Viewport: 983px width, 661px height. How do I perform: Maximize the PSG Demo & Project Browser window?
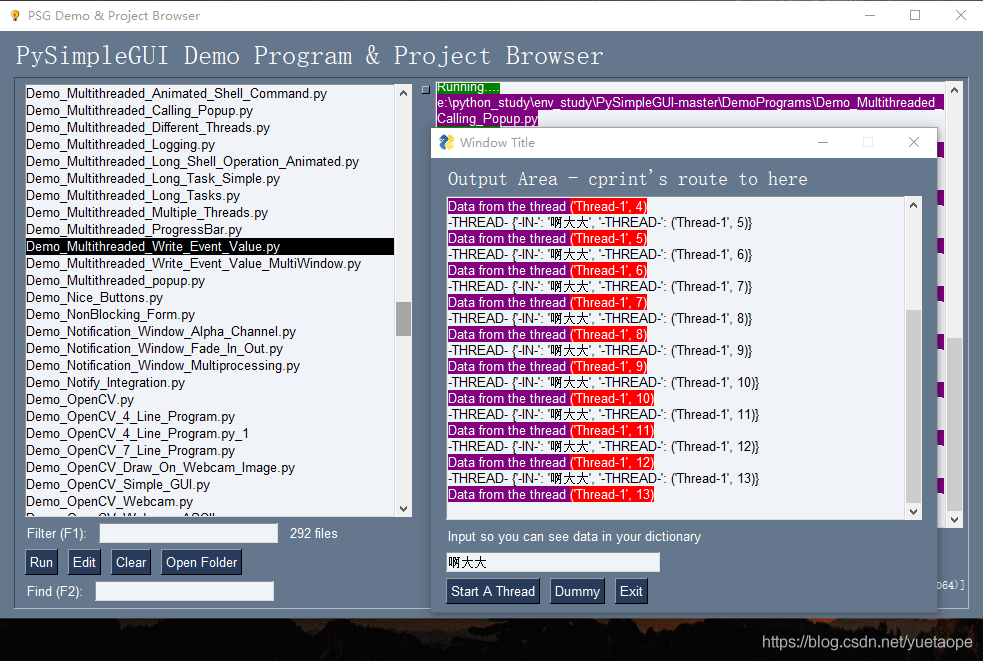click(915, 15)
